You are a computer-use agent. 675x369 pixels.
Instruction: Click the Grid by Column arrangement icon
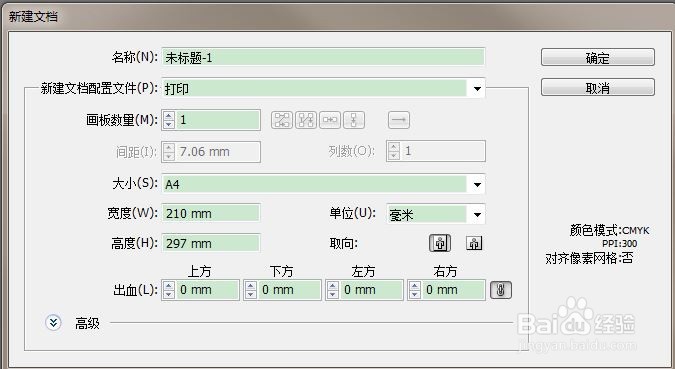tap(306, 120)
